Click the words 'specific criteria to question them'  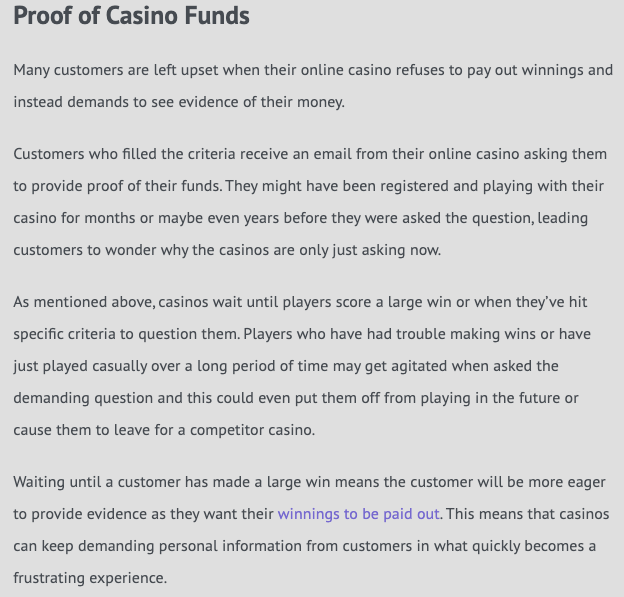(x=126, y=334)
